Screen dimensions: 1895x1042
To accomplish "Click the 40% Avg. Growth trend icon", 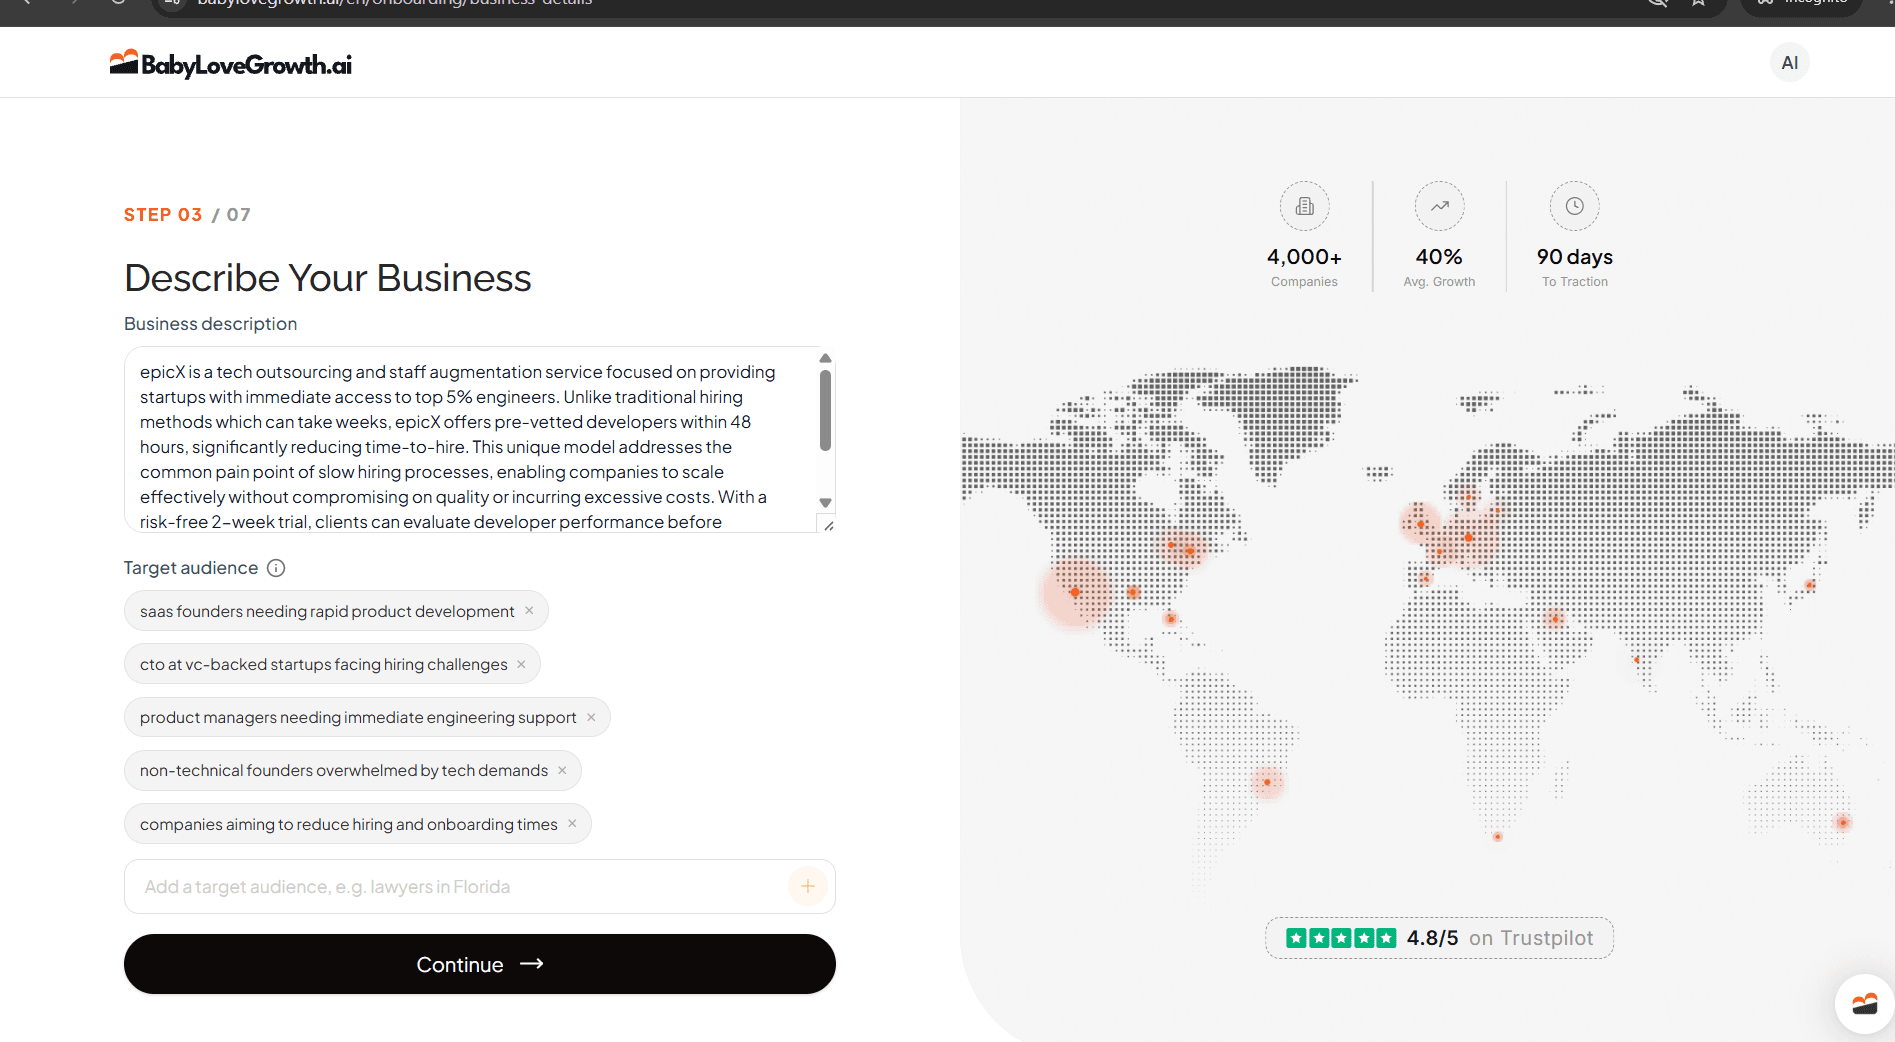I will (1439, 206).
